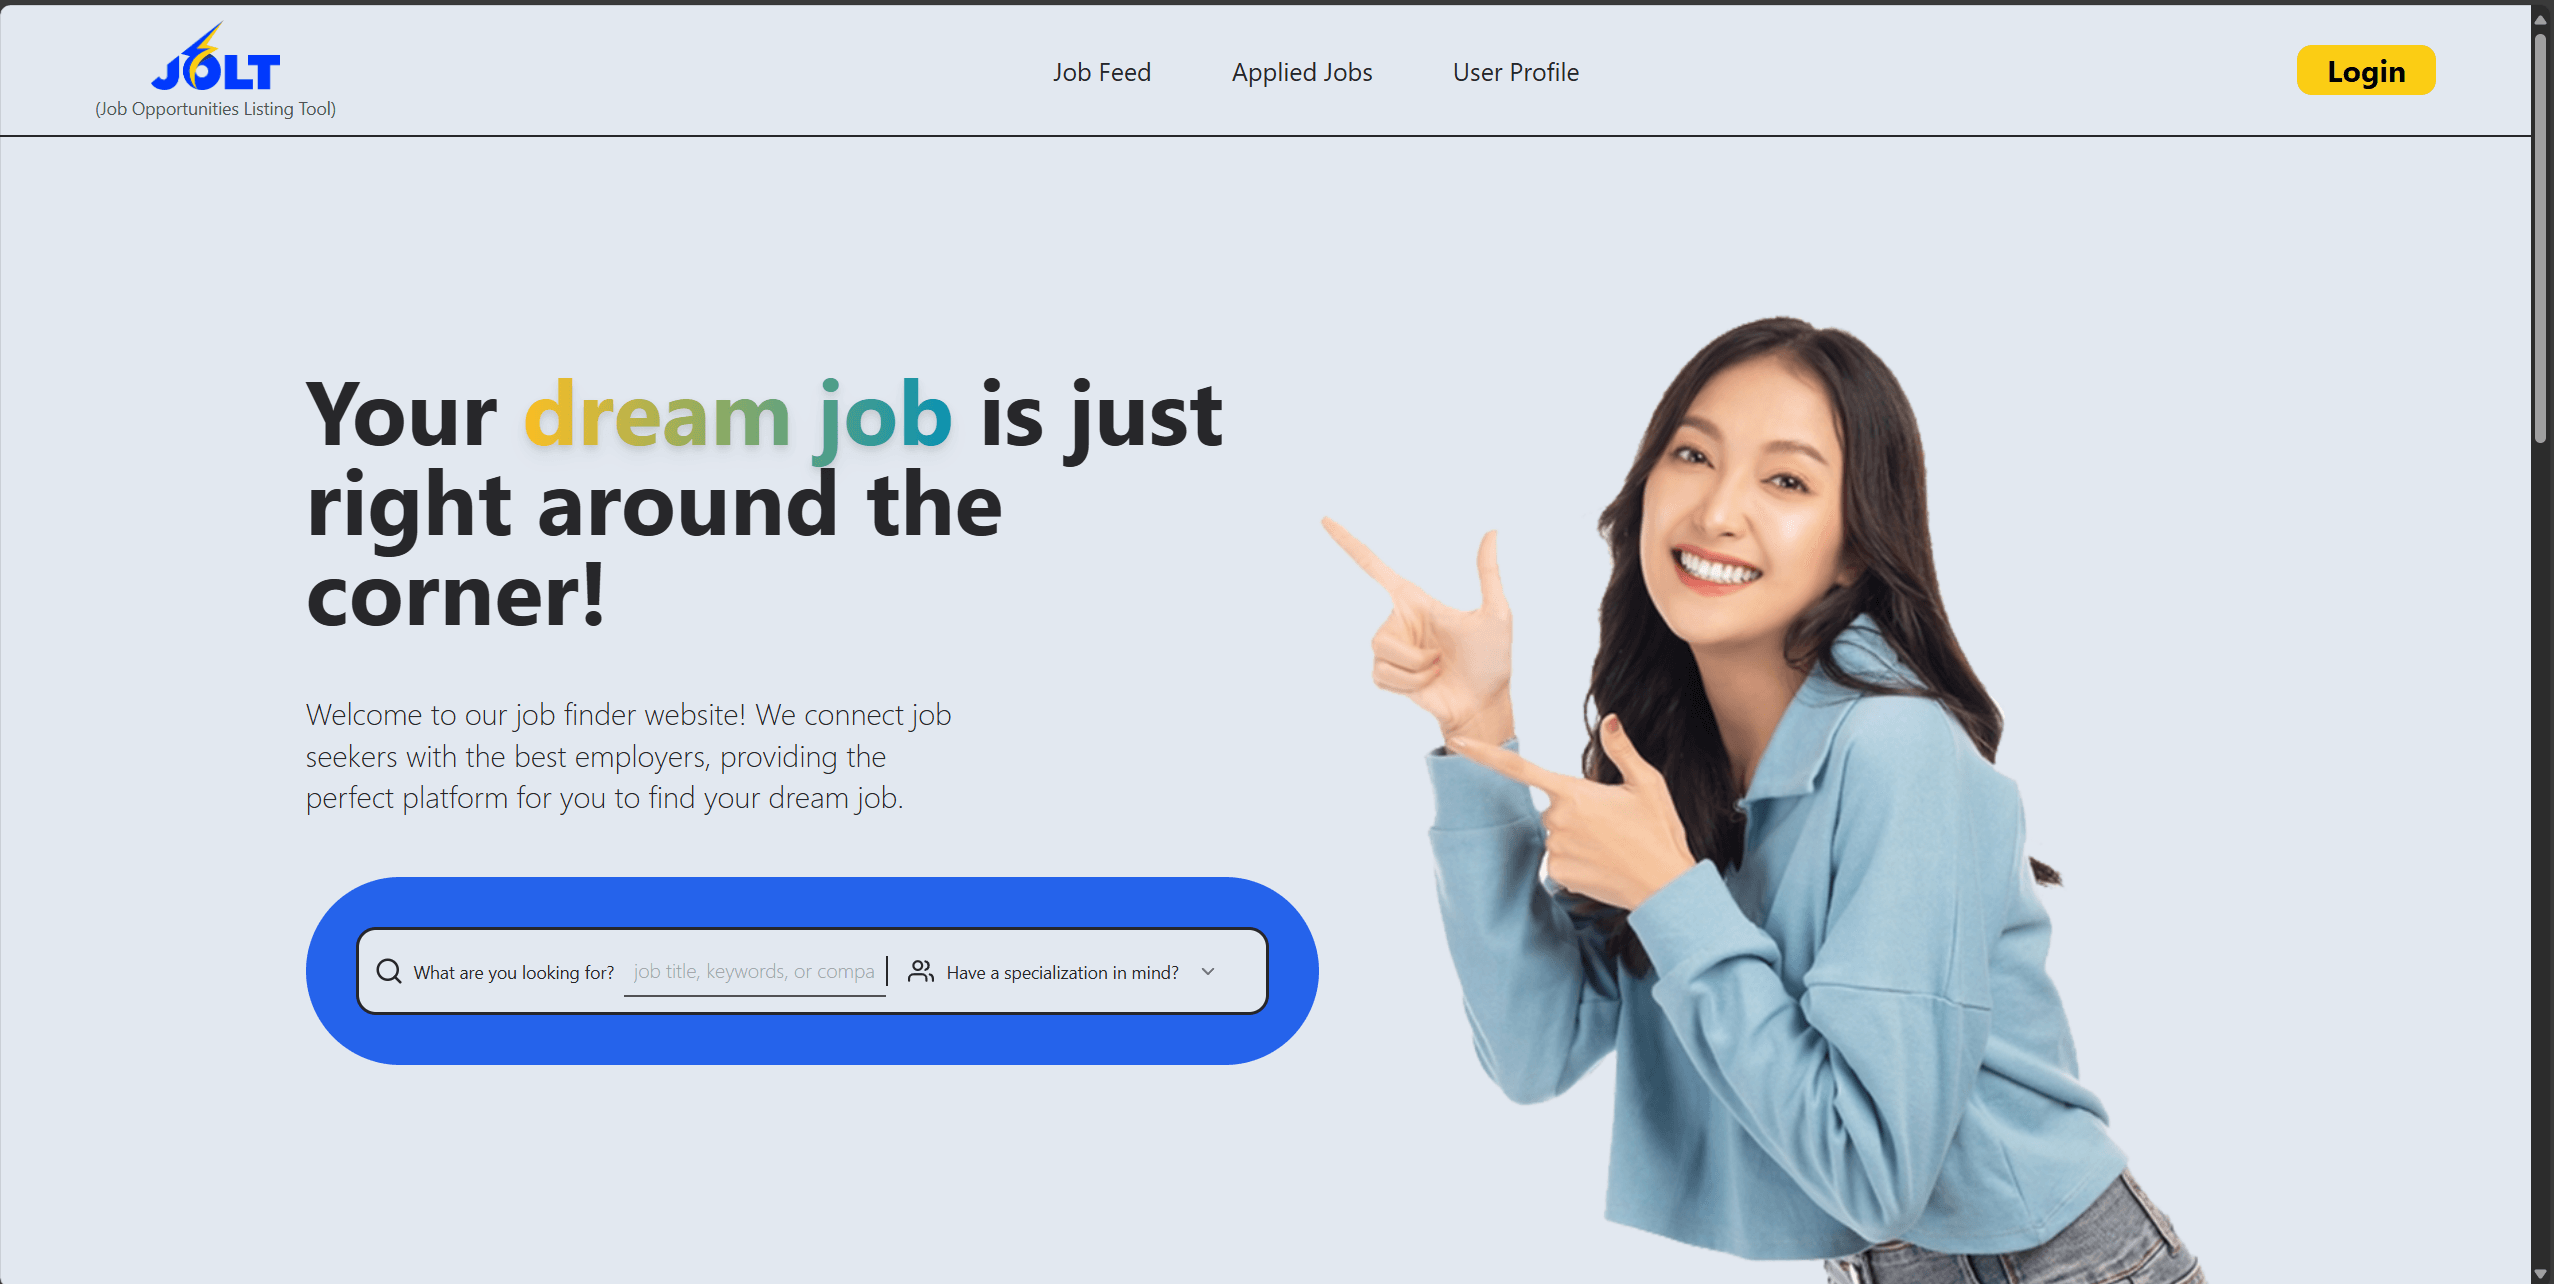Click the 'dream job' gradient heading text
This screenshot has height=1284, width=2554.
click(738, 415)
